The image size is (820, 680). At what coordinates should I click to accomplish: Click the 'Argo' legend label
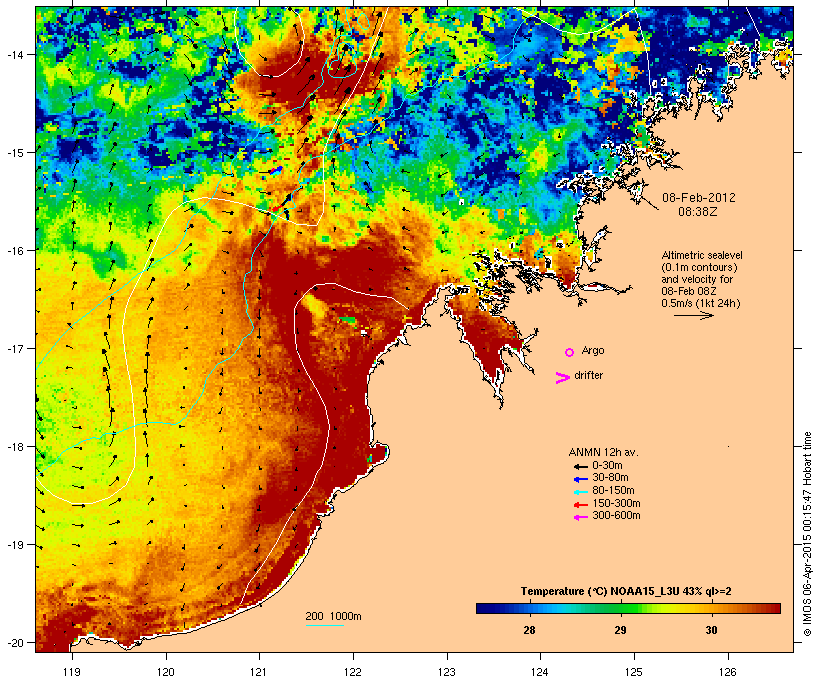coord(593,350)
